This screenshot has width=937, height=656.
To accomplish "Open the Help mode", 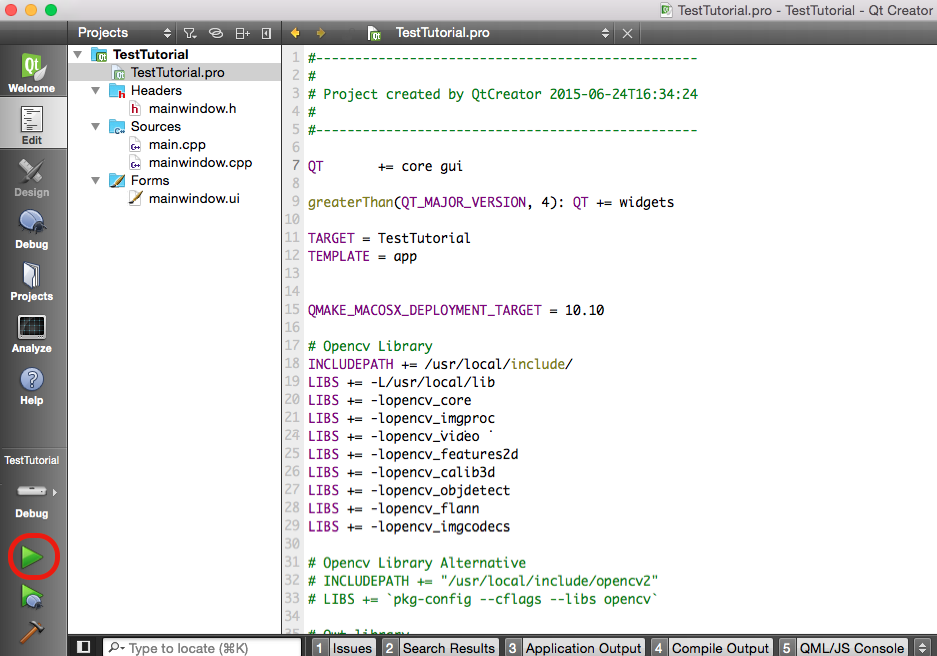I will 32,385.
